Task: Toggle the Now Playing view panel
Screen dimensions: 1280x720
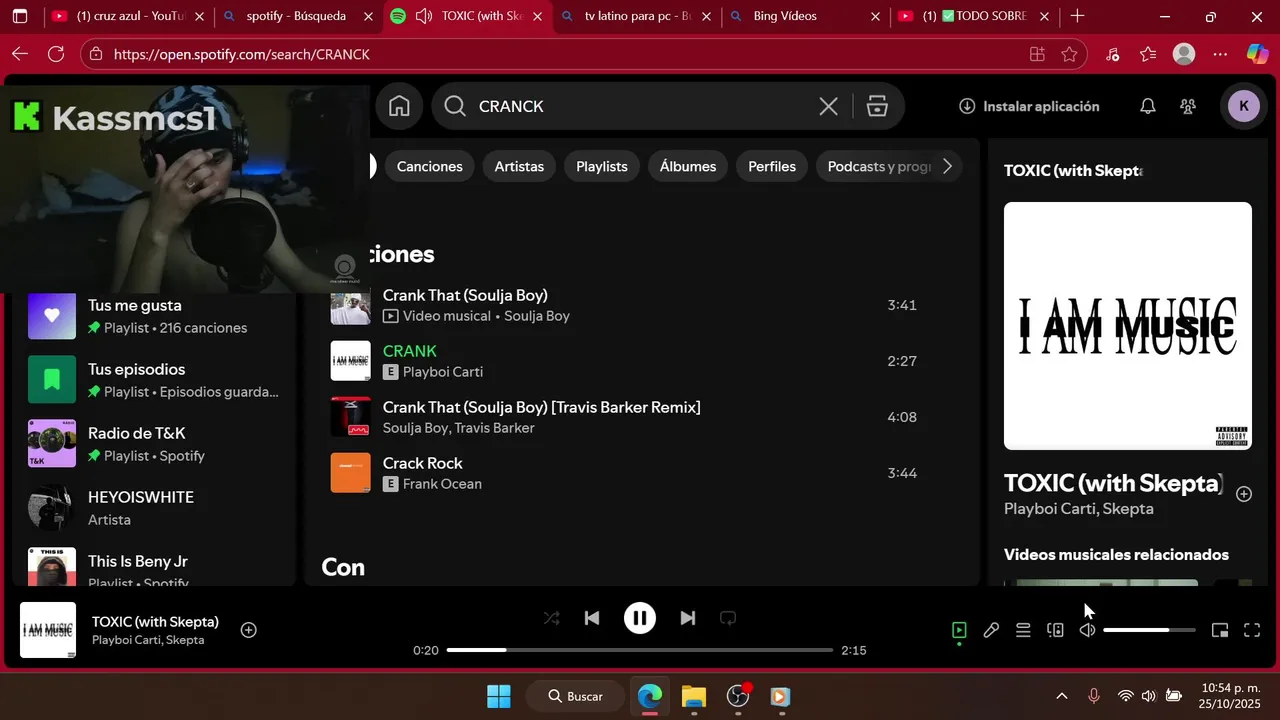Action: coord(959,630)
